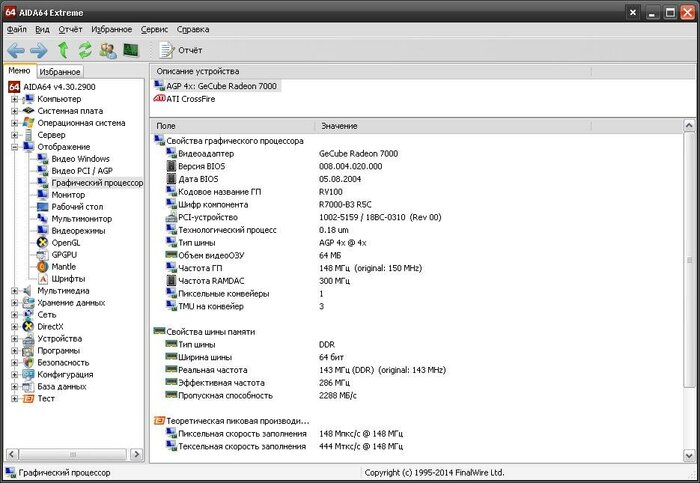Screen dimensions: 700x483
Task: Click the Отчёт toolbar button
Action: (x=181, y=50)
